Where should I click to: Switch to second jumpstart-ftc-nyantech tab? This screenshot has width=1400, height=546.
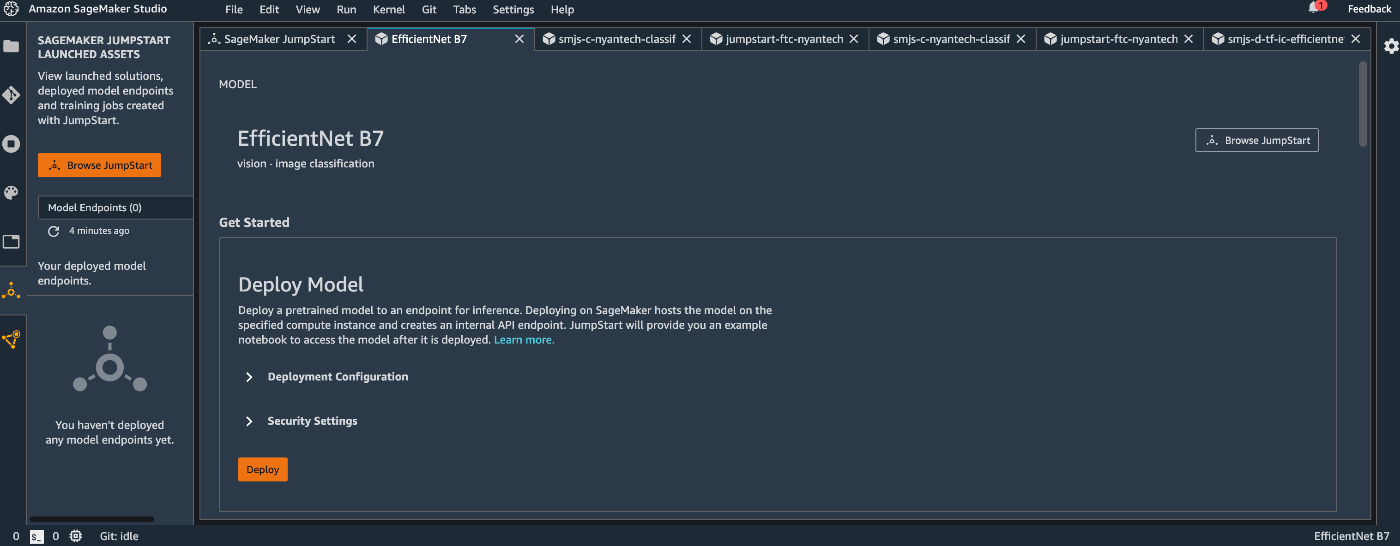click(1119, 39)
